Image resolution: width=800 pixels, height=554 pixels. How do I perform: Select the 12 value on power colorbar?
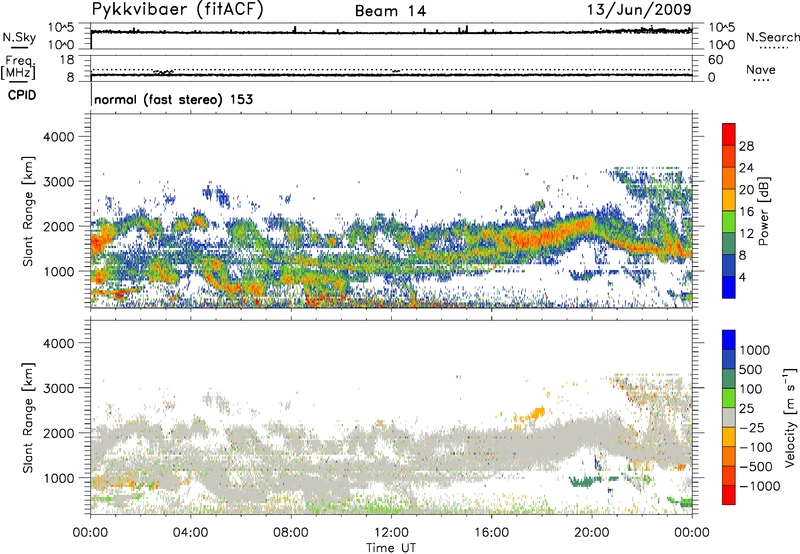point(746,234)
